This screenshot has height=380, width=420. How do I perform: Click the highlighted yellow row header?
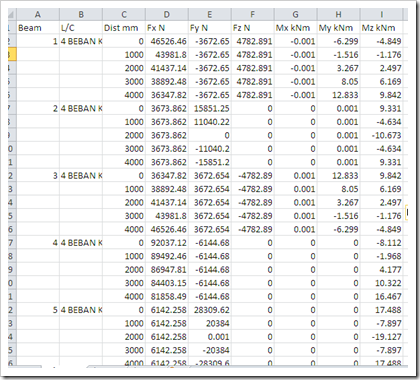click(12, 55)
